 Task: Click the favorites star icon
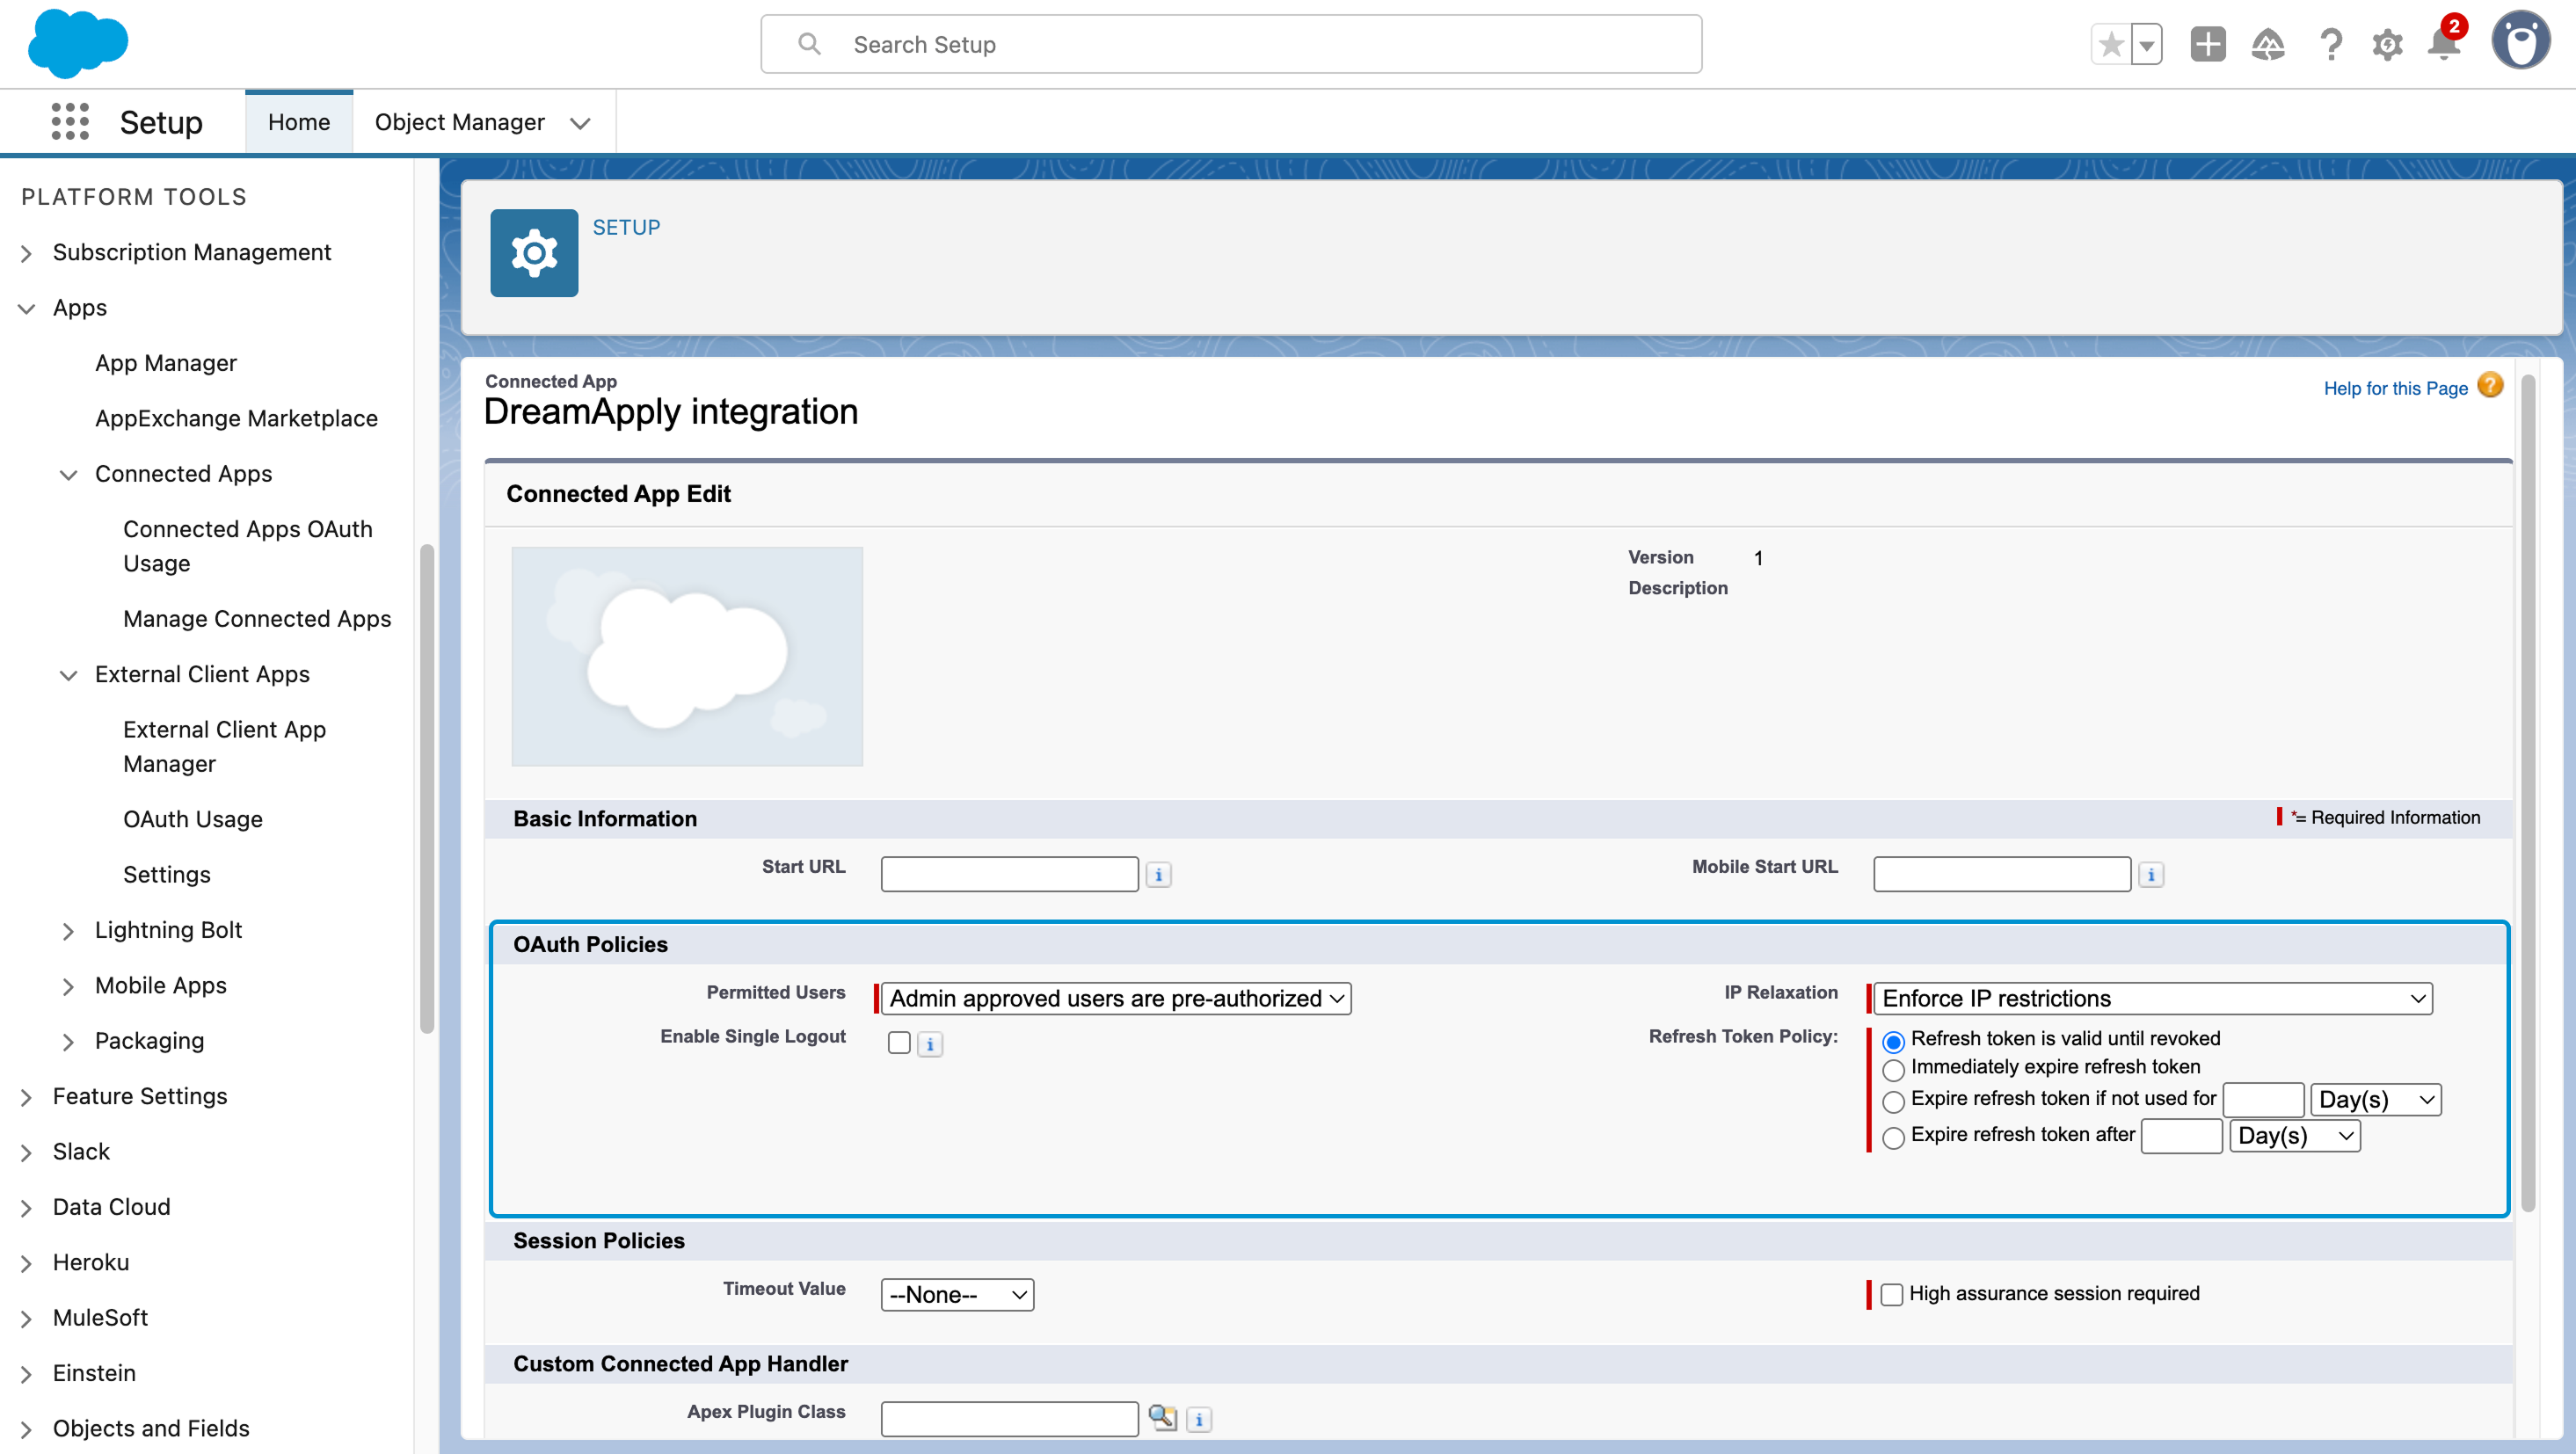[x=2111, y=45]
